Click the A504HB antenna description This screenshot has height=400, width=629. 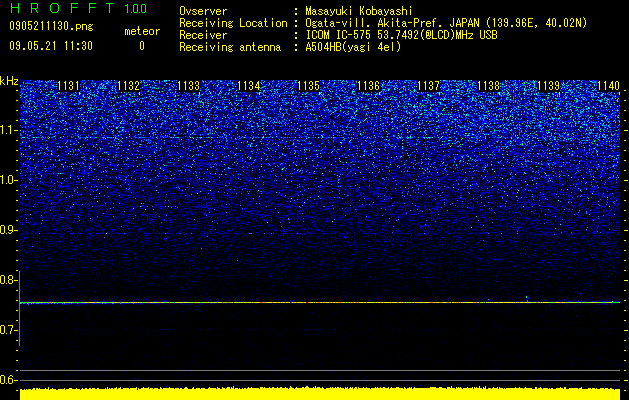pos(353,47)
